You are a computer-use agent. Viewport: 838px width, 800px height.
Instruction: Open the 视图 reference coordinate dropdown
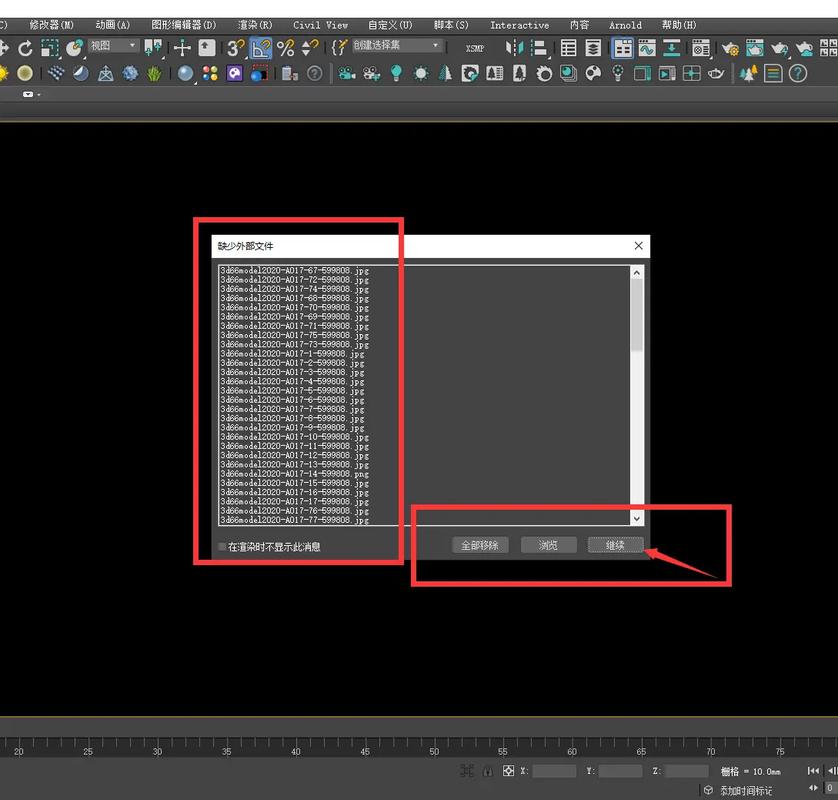(113, 46)
